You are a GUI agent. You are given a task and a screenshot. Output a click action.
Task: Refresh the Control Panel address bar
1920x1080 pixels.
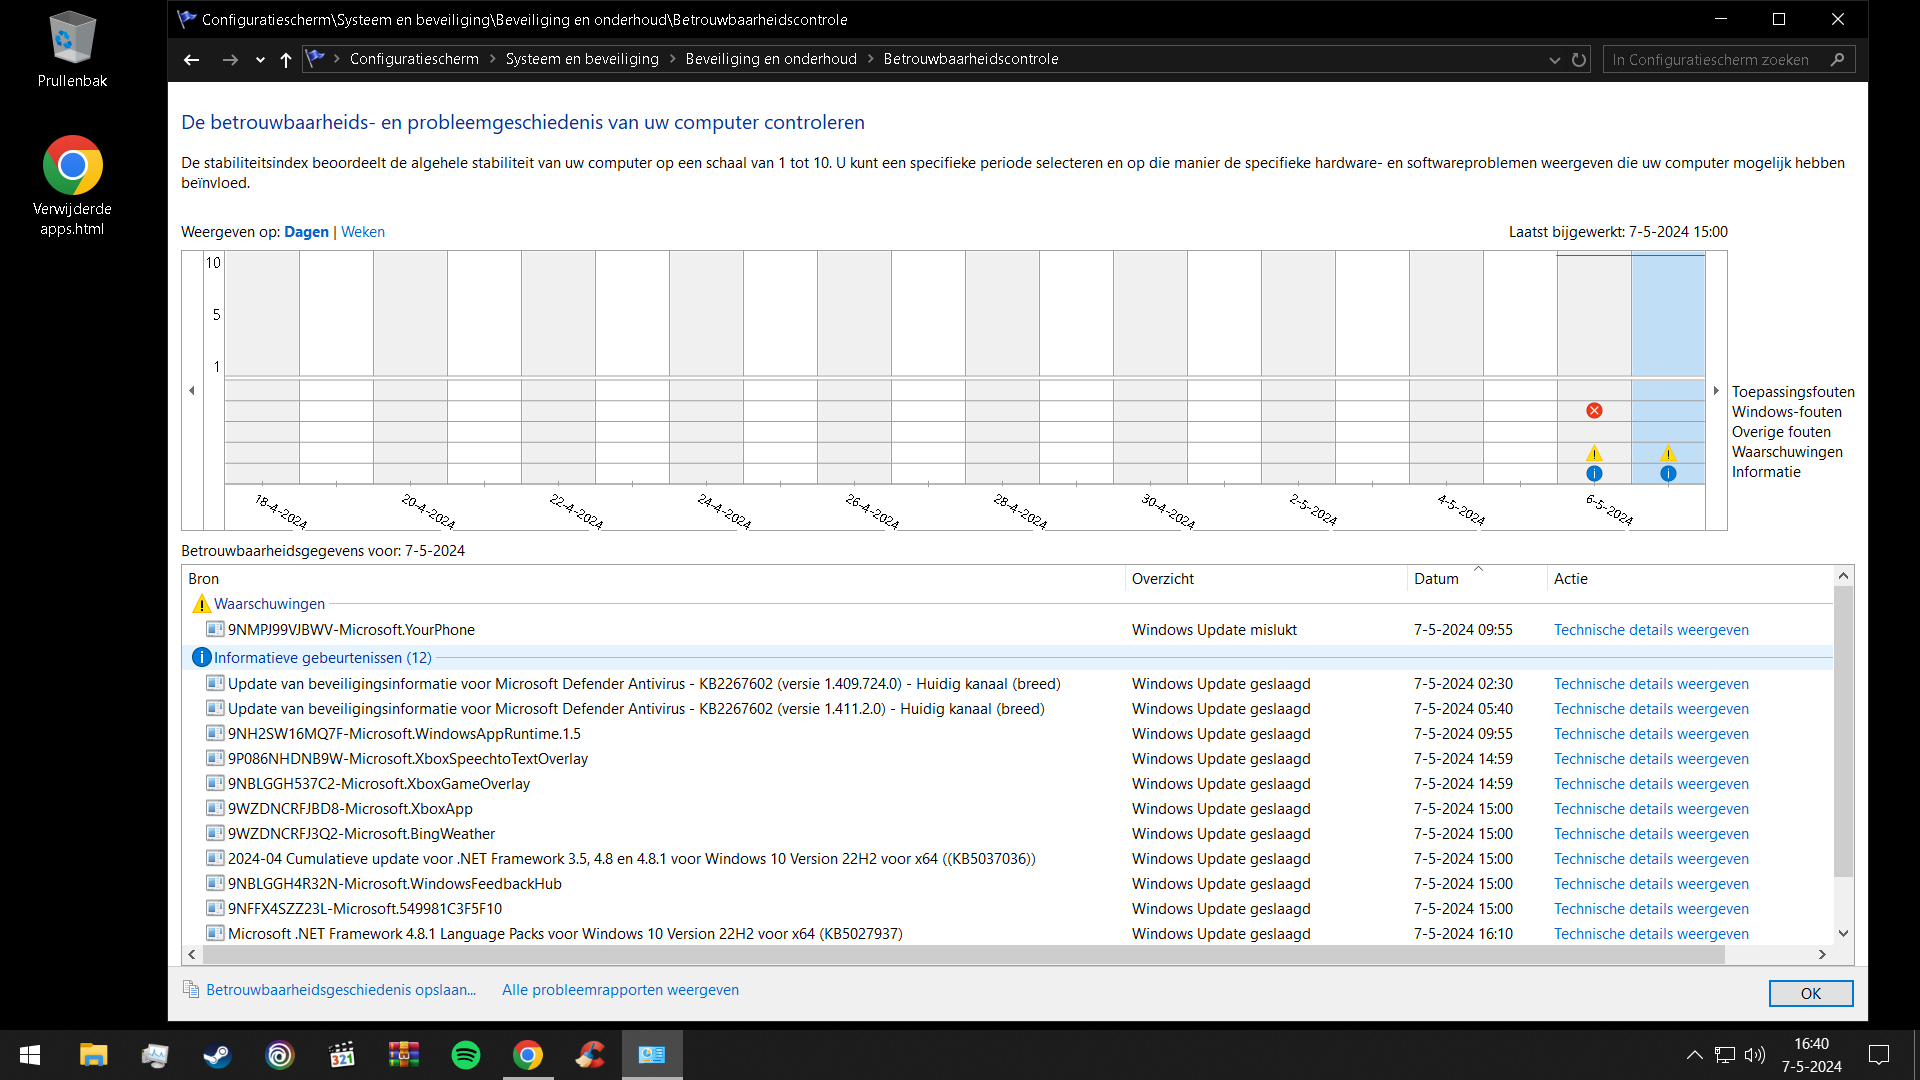tap(1579, 60)
